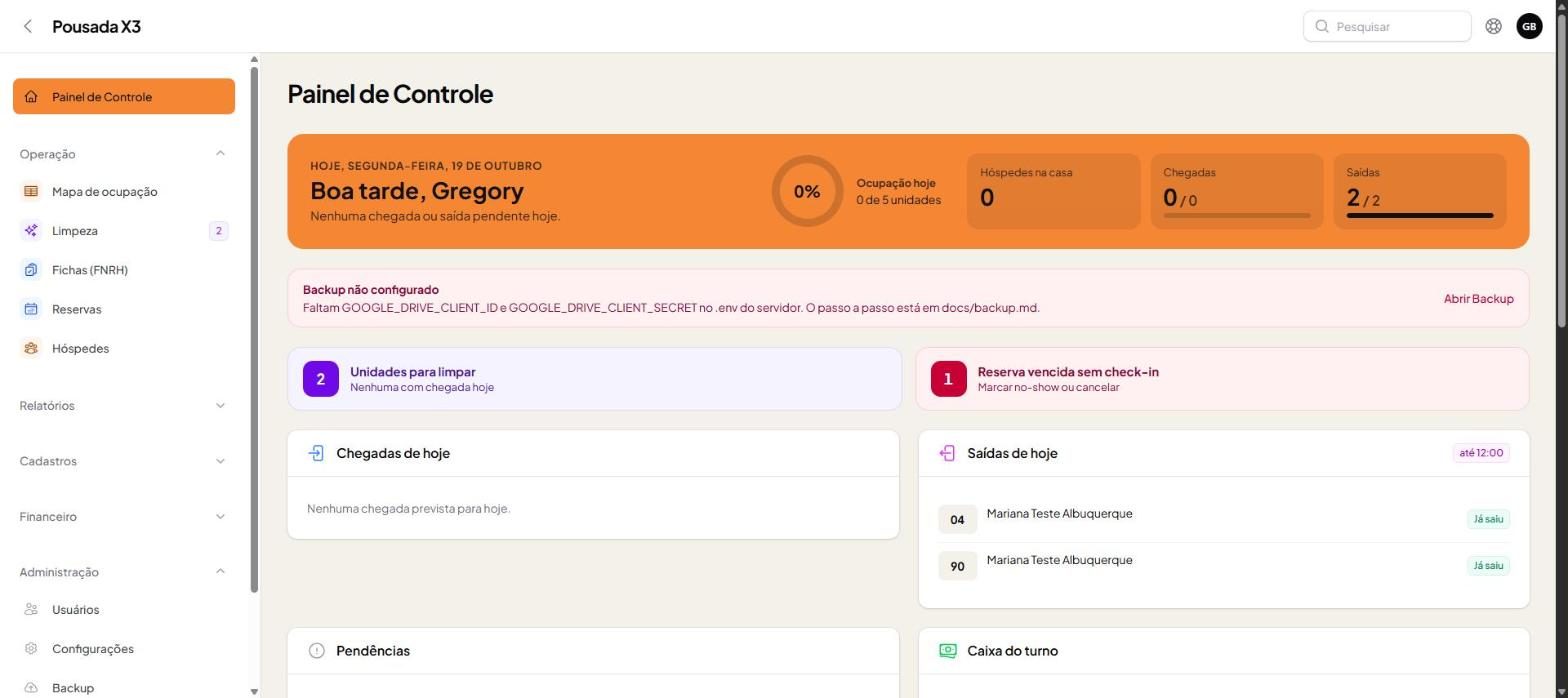Open the Unidades para limpar alert card
1568x698 pixels.
tap(594, 379)
